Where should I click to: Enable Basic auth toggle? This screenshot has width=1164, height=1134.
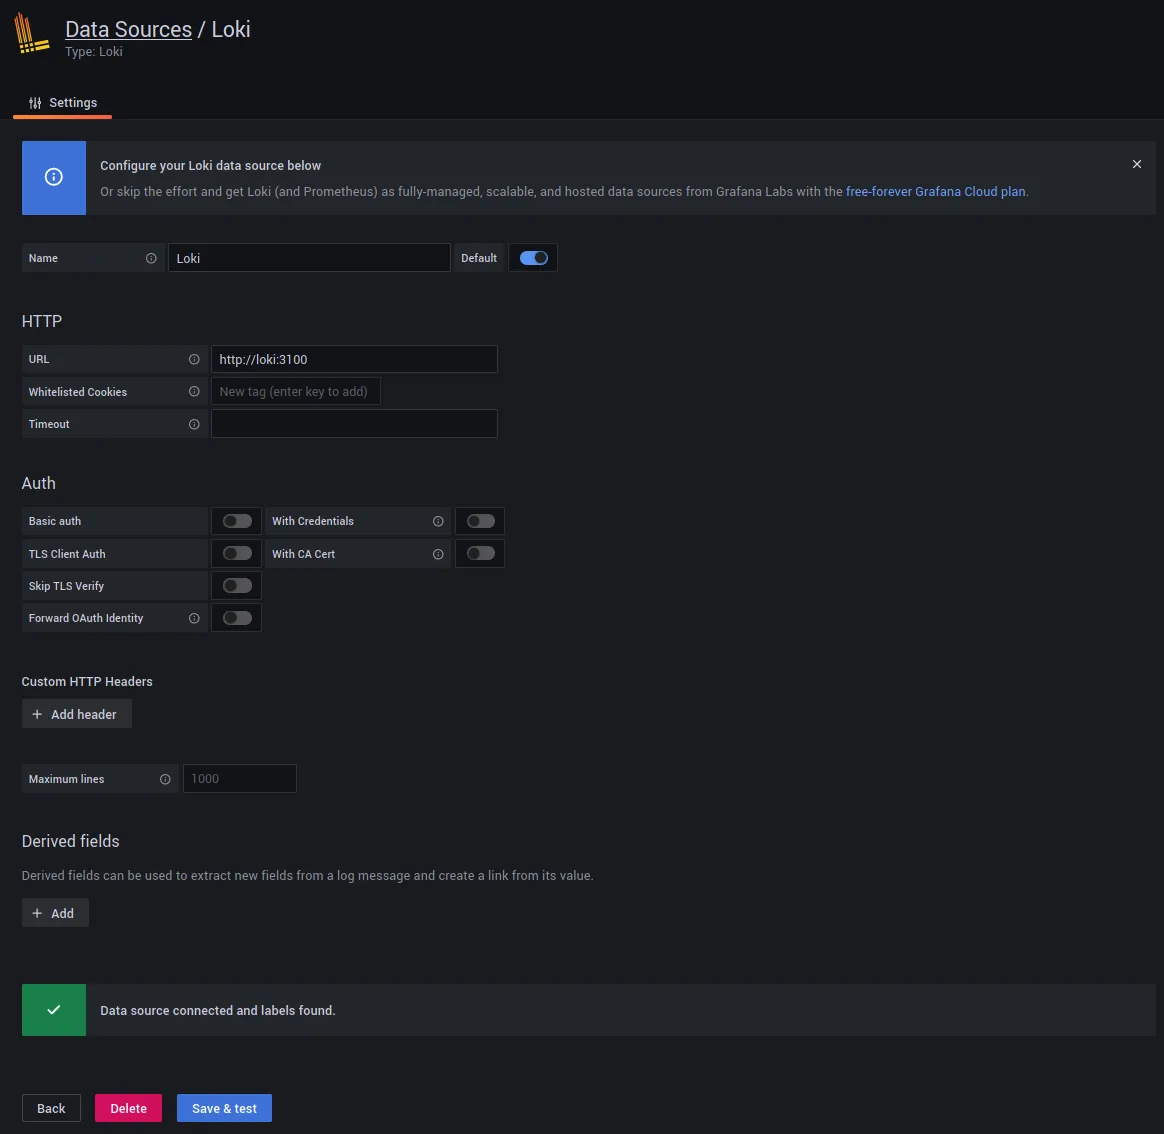pyautogui.click(x=237, y=521)
